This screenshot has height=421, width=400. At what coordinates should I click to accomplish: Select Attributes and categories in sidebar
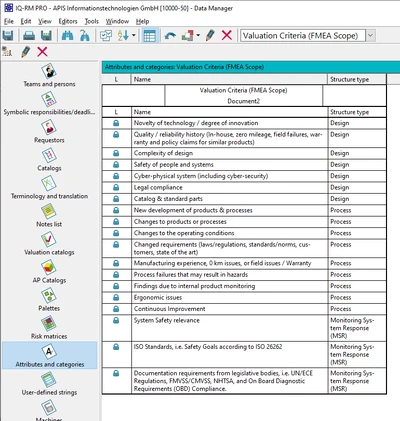pyautogui.click(x=49, y=355)
